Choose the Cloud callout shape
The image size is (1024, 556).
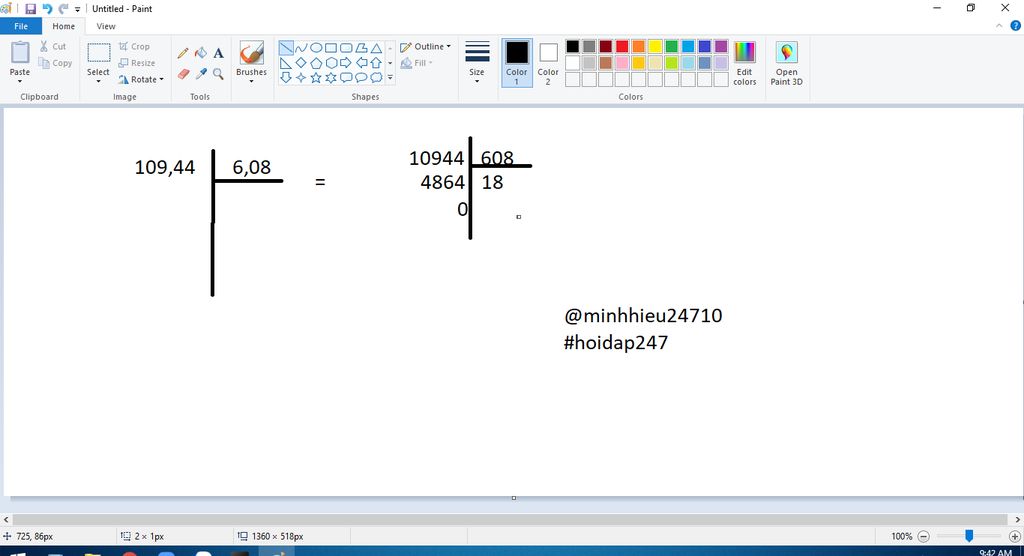[376, 78]
